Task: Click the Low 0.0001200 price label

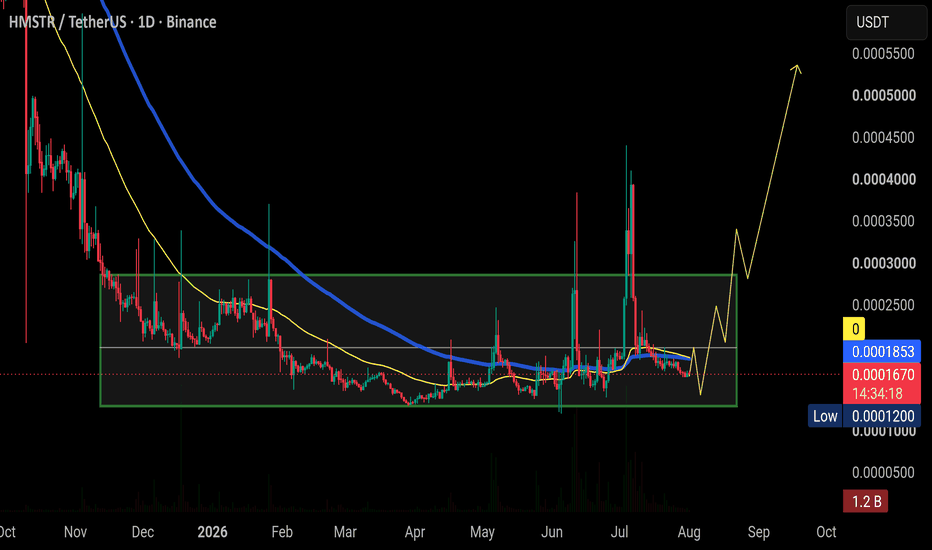Action: pyautogui.click(x=864, y=416)
